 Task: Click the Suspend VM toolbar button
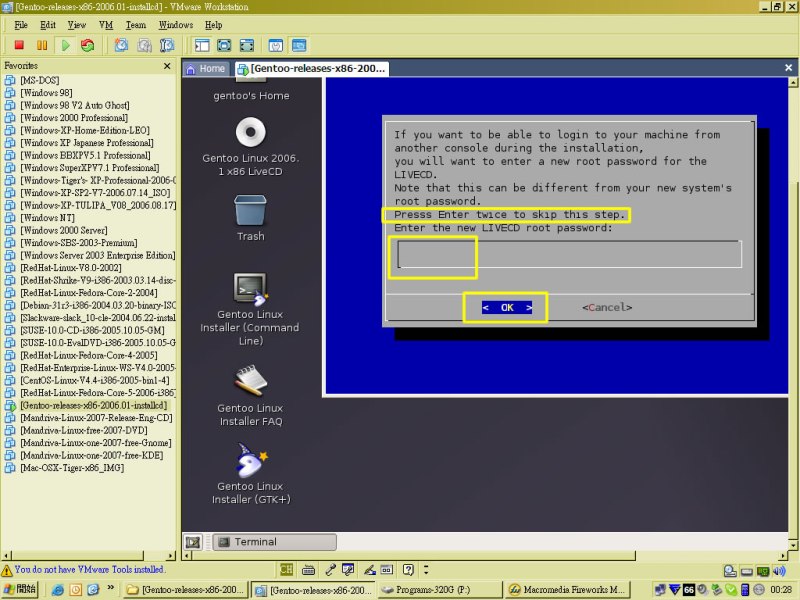[42, 45]
